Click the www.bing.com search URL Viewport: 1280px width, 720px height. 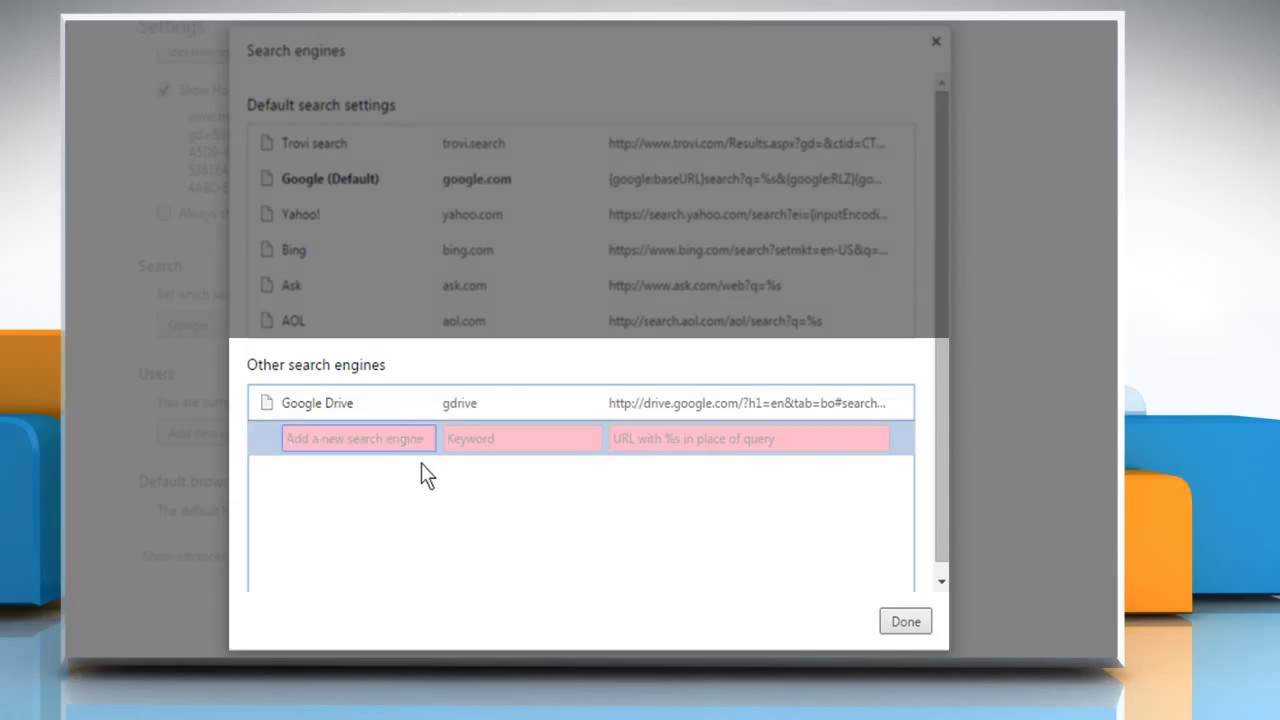[747, 250]
